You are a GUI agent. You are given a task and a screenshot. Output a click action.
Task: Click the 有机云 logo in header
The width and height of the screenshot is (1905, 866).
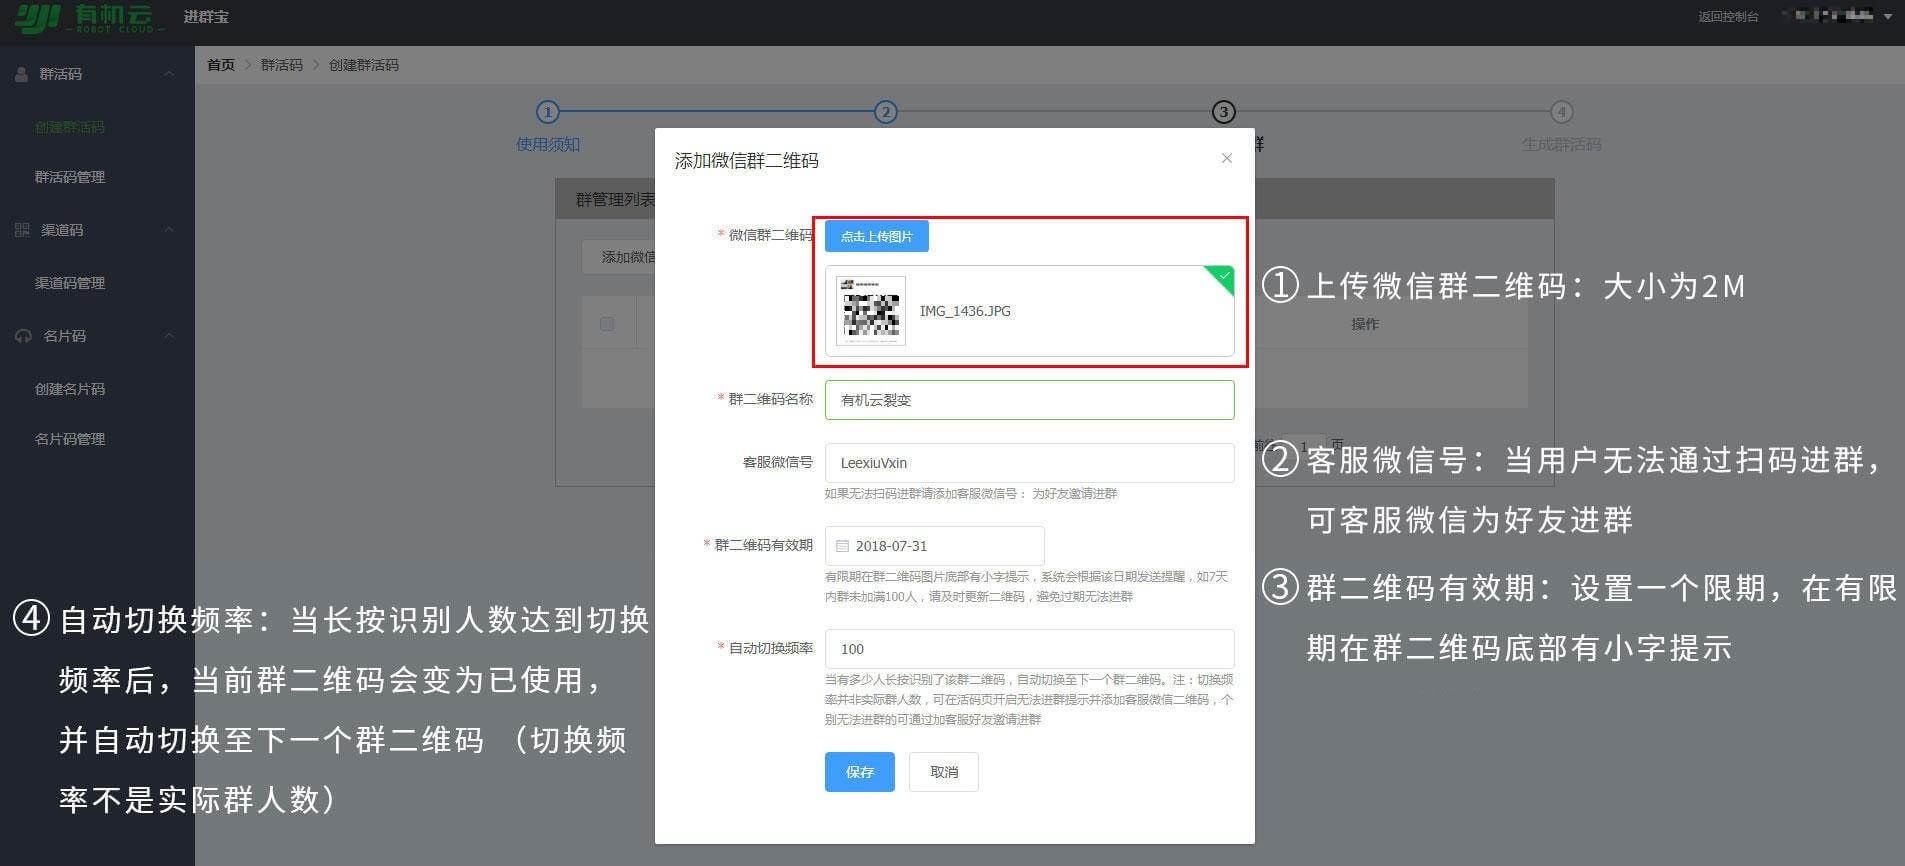(88, 18)
